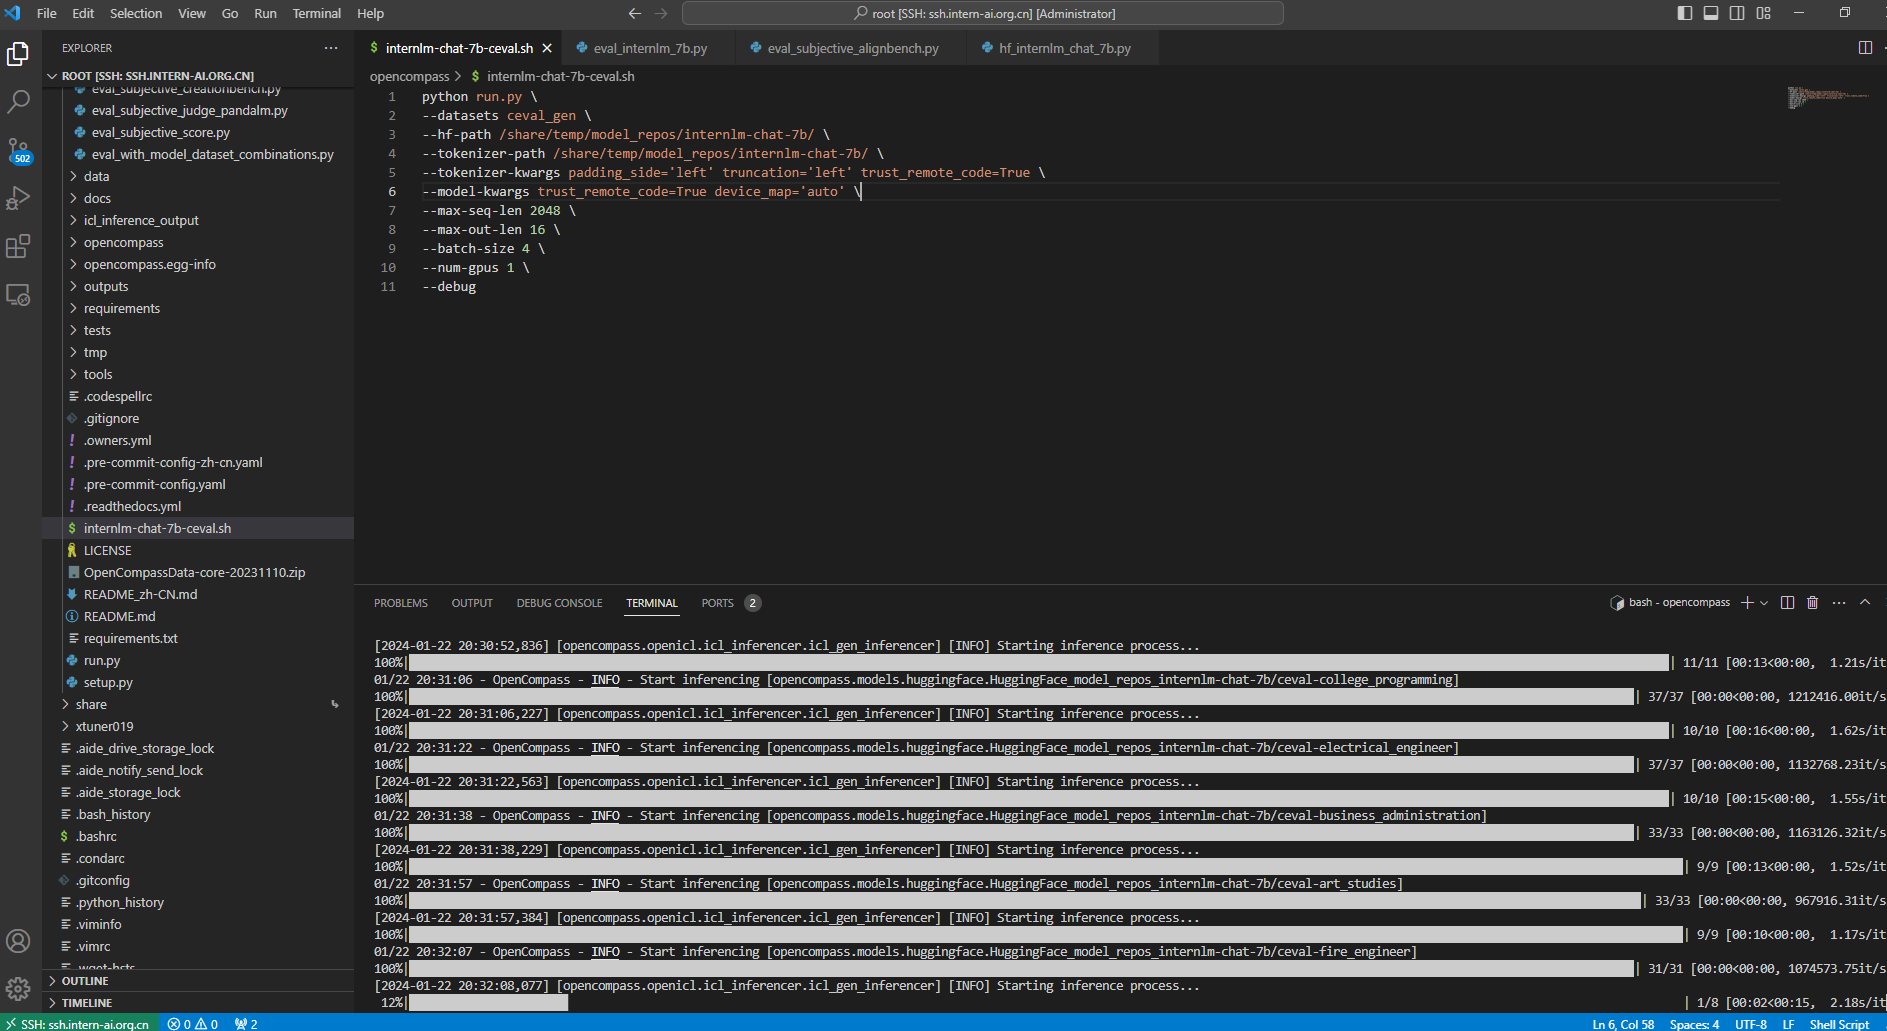This screenshot has width=1887, height=1031.
Task: Toggle primary side bar visibility
Action: pos(1685,13)
